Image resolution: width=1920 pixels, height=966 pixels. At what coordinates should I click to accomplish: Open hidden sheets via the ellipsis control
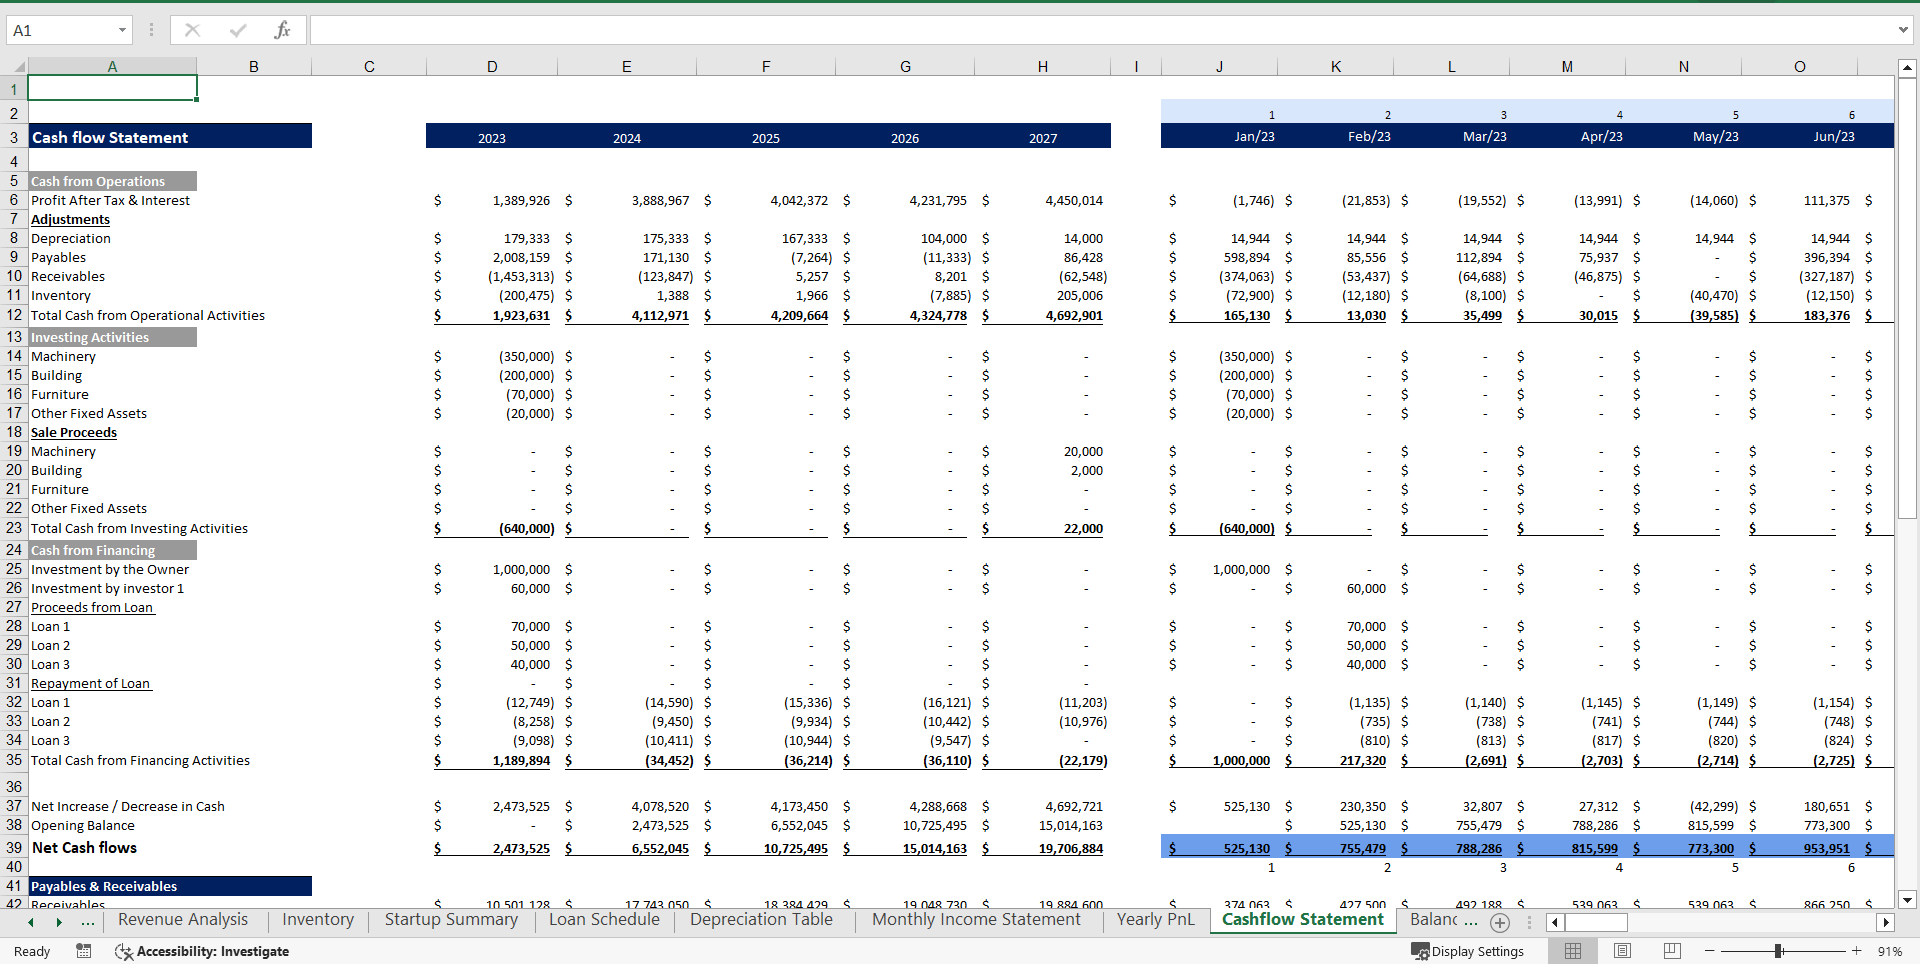tap(88, 922)
